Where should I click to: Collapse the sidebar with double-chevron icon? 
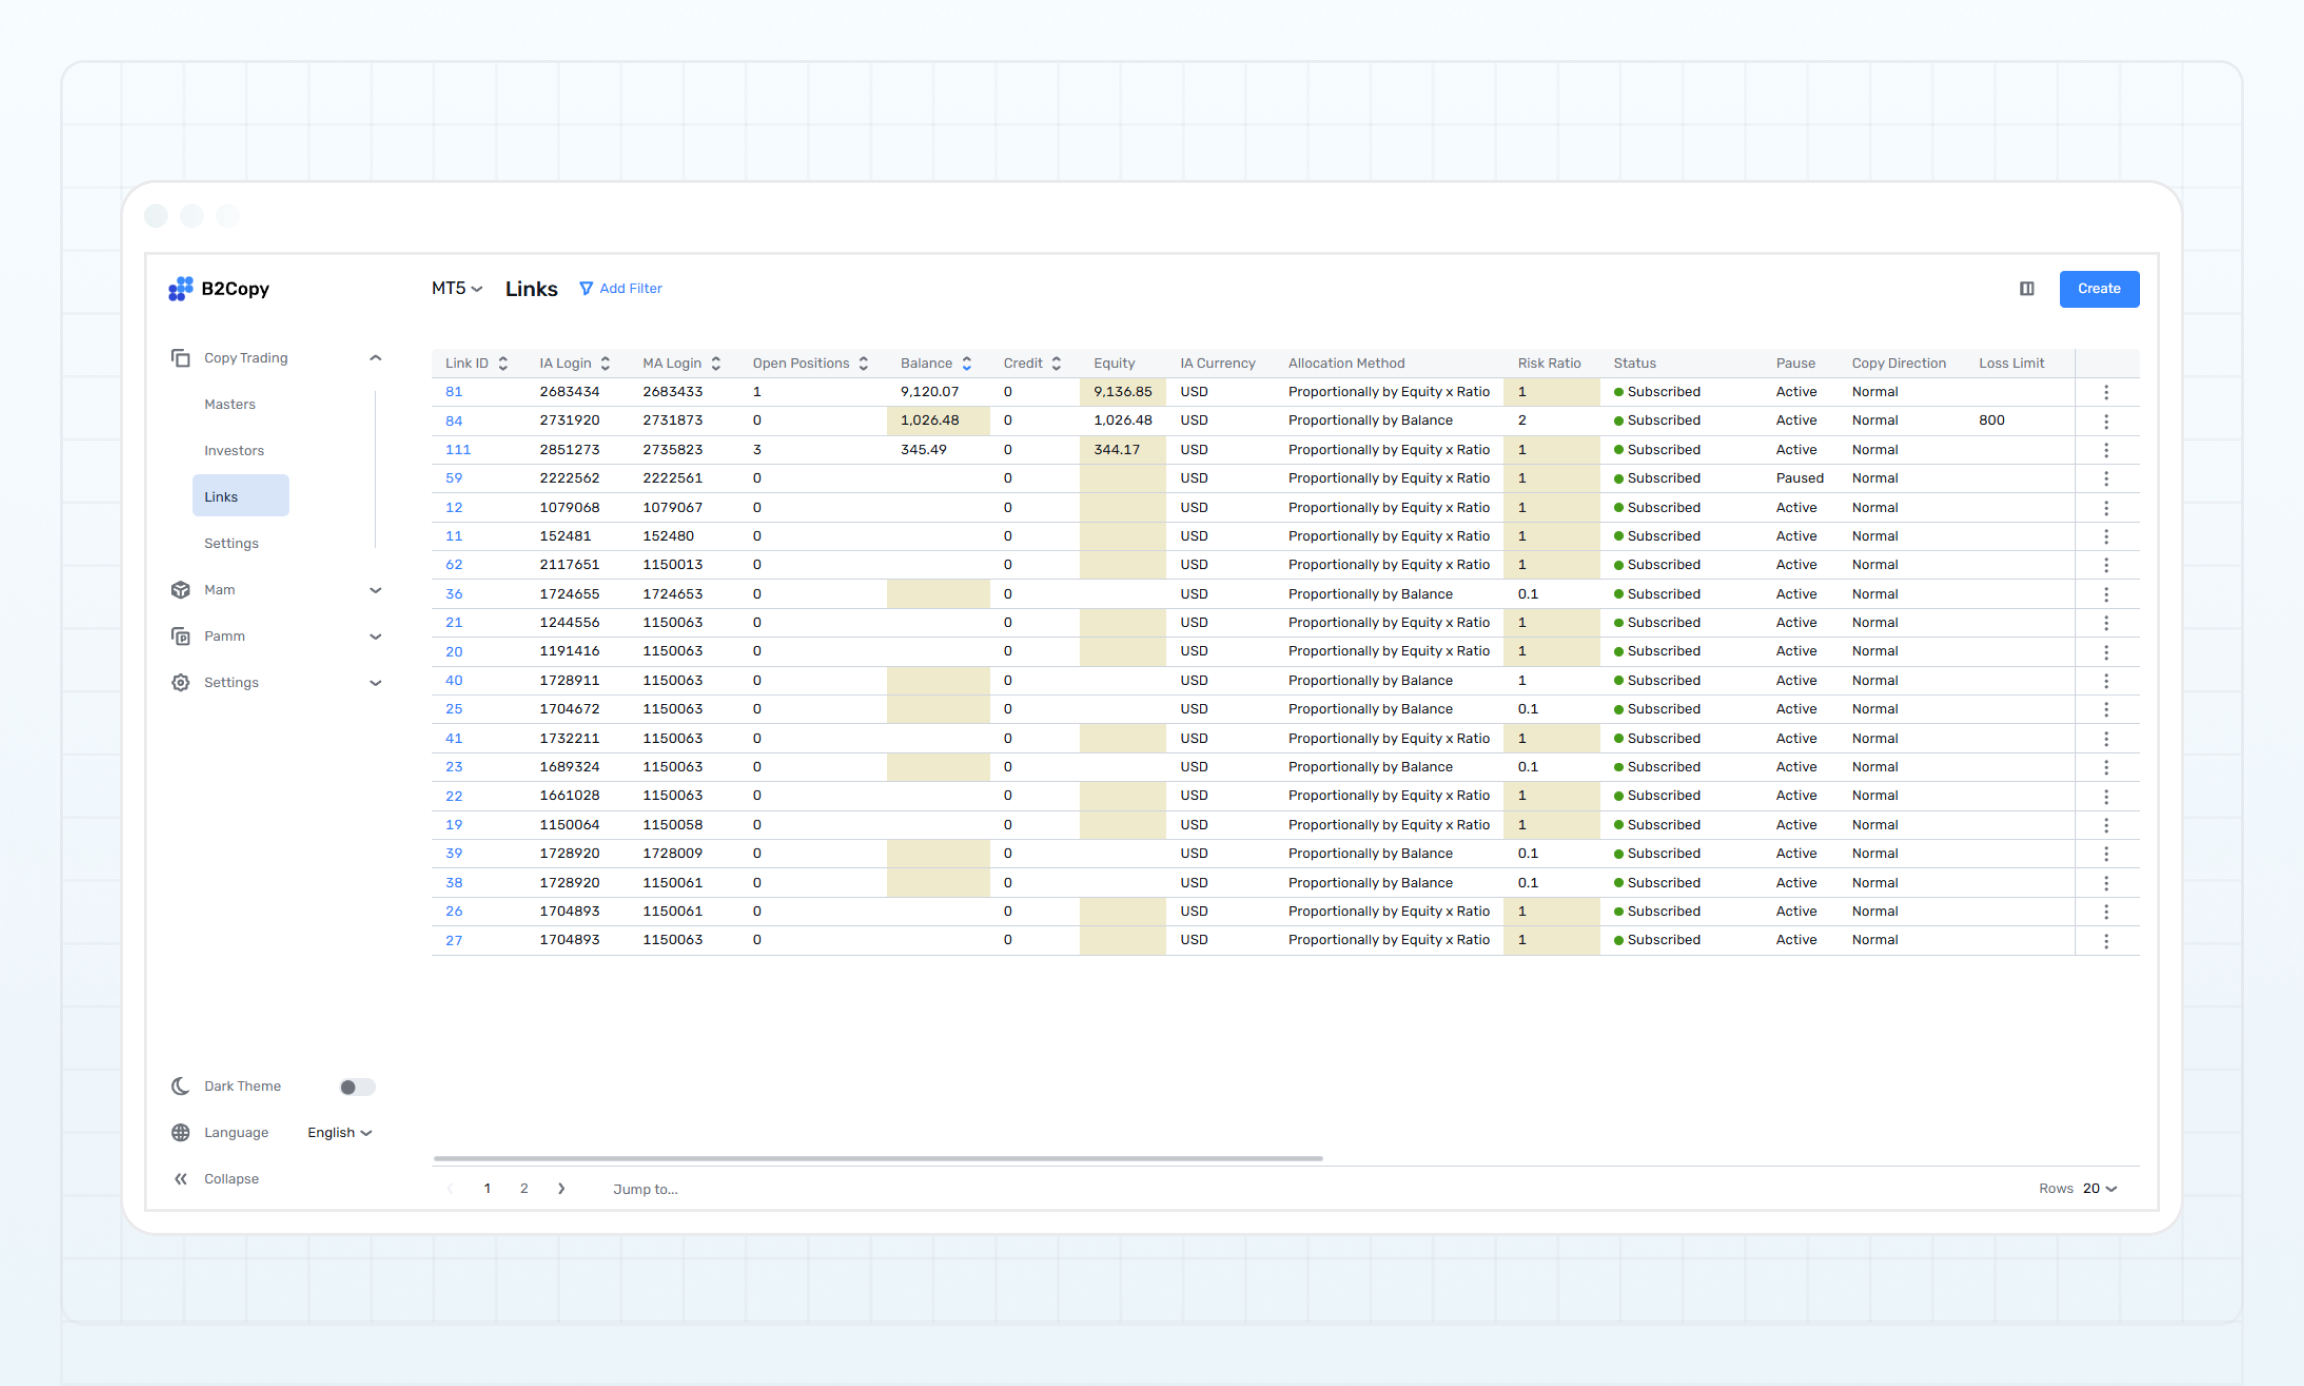pos(181,1179)
